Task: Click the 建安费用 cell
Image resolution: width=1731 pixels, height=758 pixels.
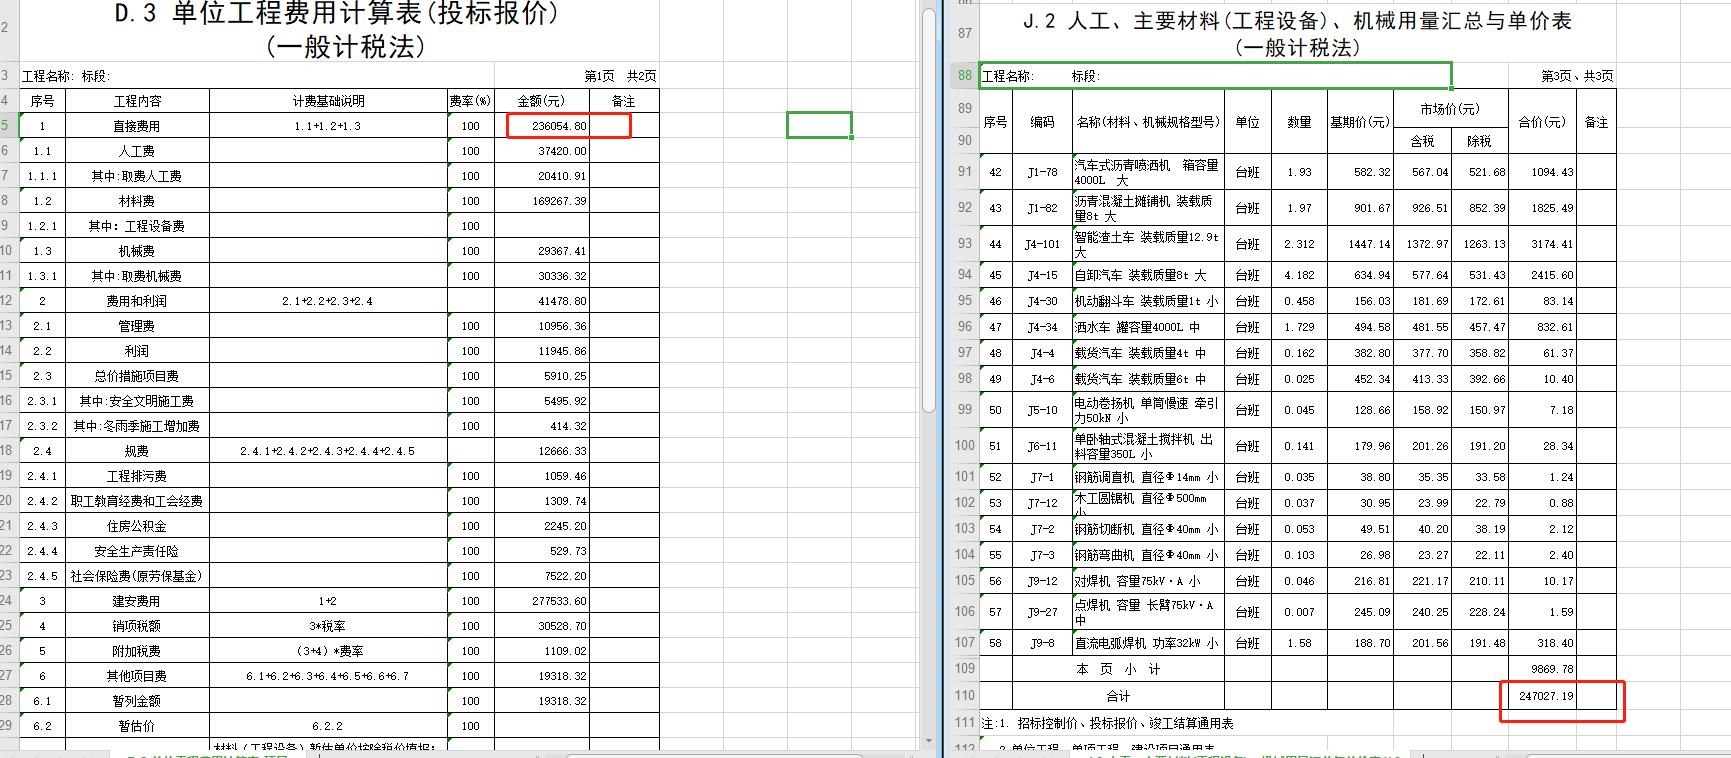Action: tap(137, 601)
